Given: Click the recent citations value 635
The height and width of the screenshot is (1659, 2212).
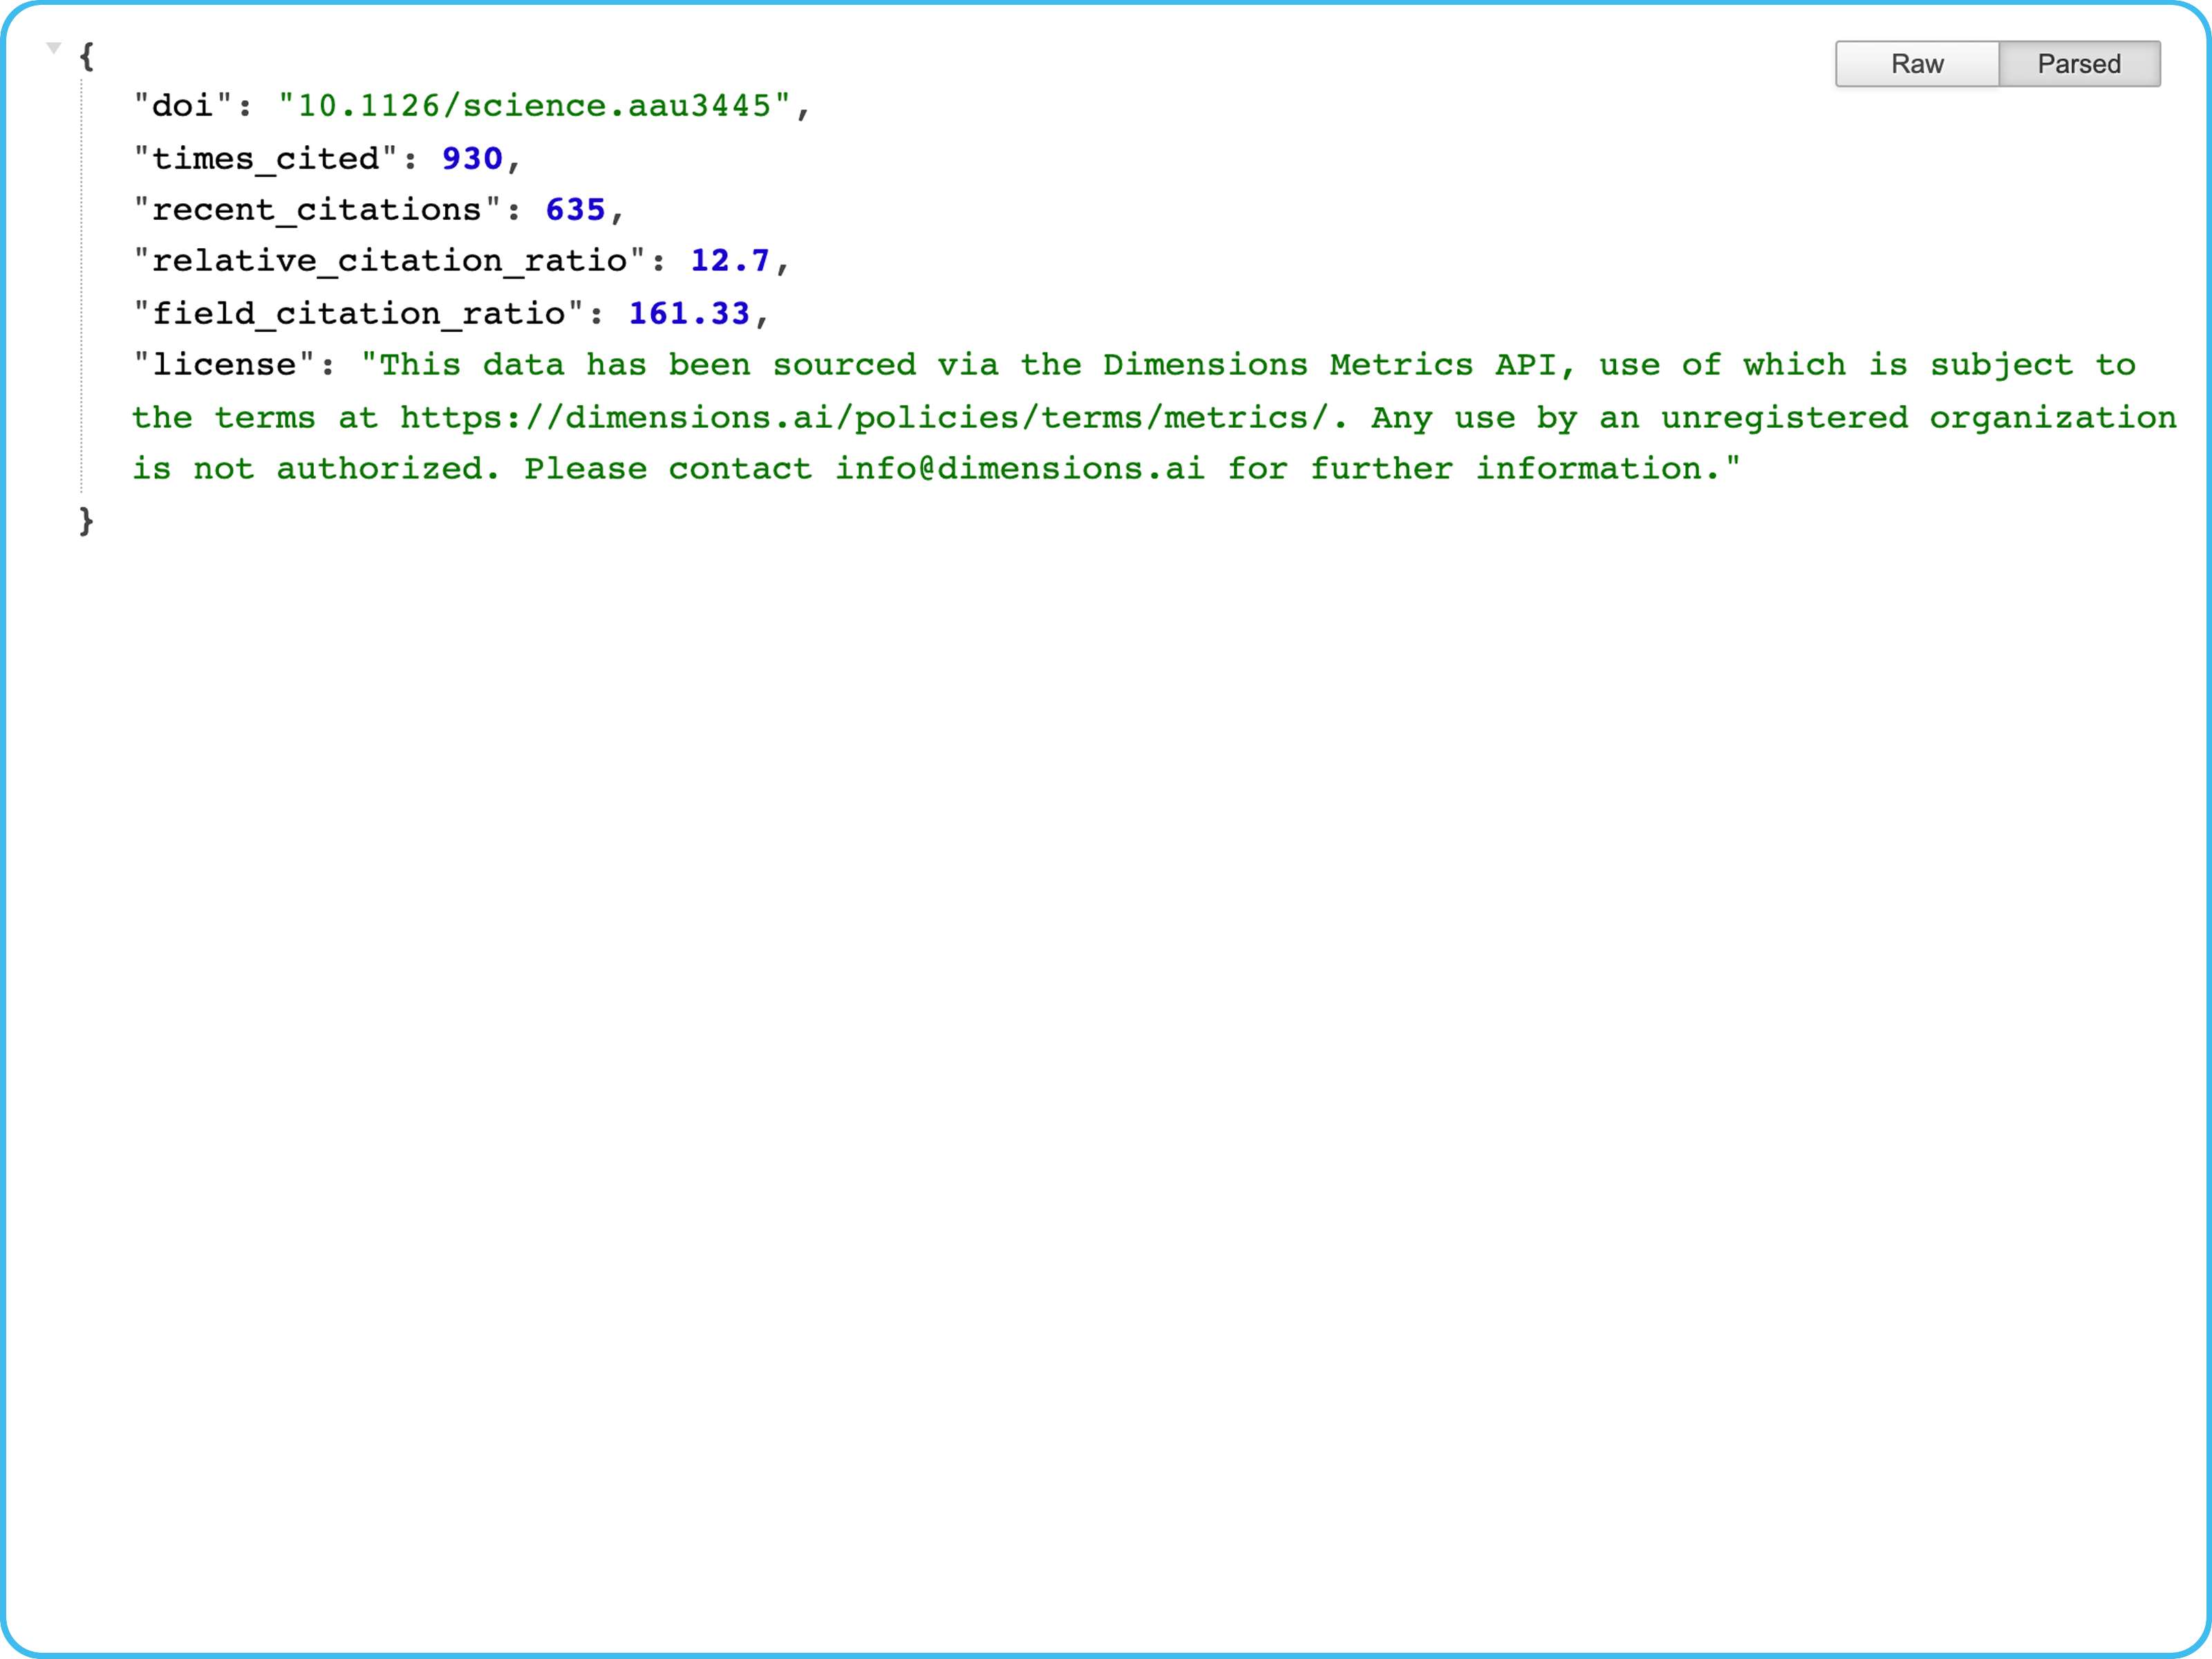Looking at the screenshot, I should pos(575,210).
